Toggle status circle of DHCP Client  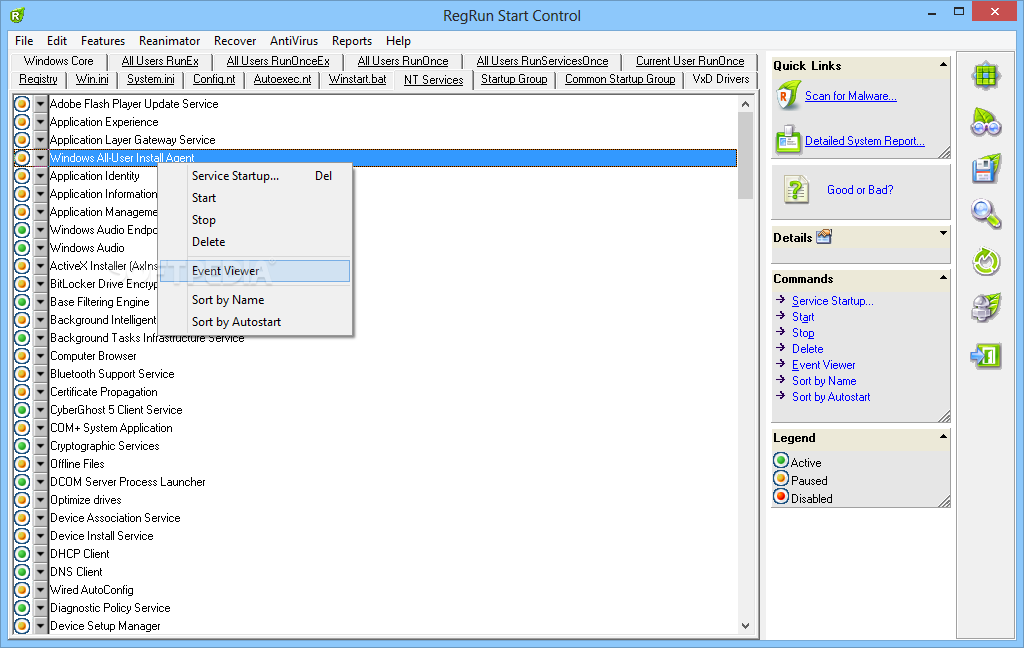tap(22, 554)
